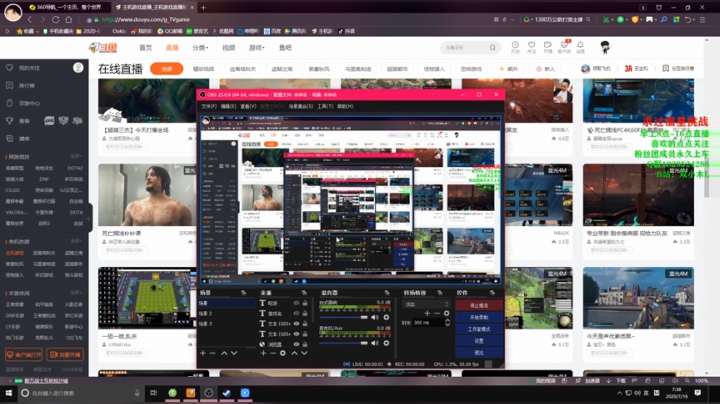Screen dimensions: 720x404
Task: Toggle eye icon of topmost OBS text source
Action: pyautogui.click(x=296, y=303)
